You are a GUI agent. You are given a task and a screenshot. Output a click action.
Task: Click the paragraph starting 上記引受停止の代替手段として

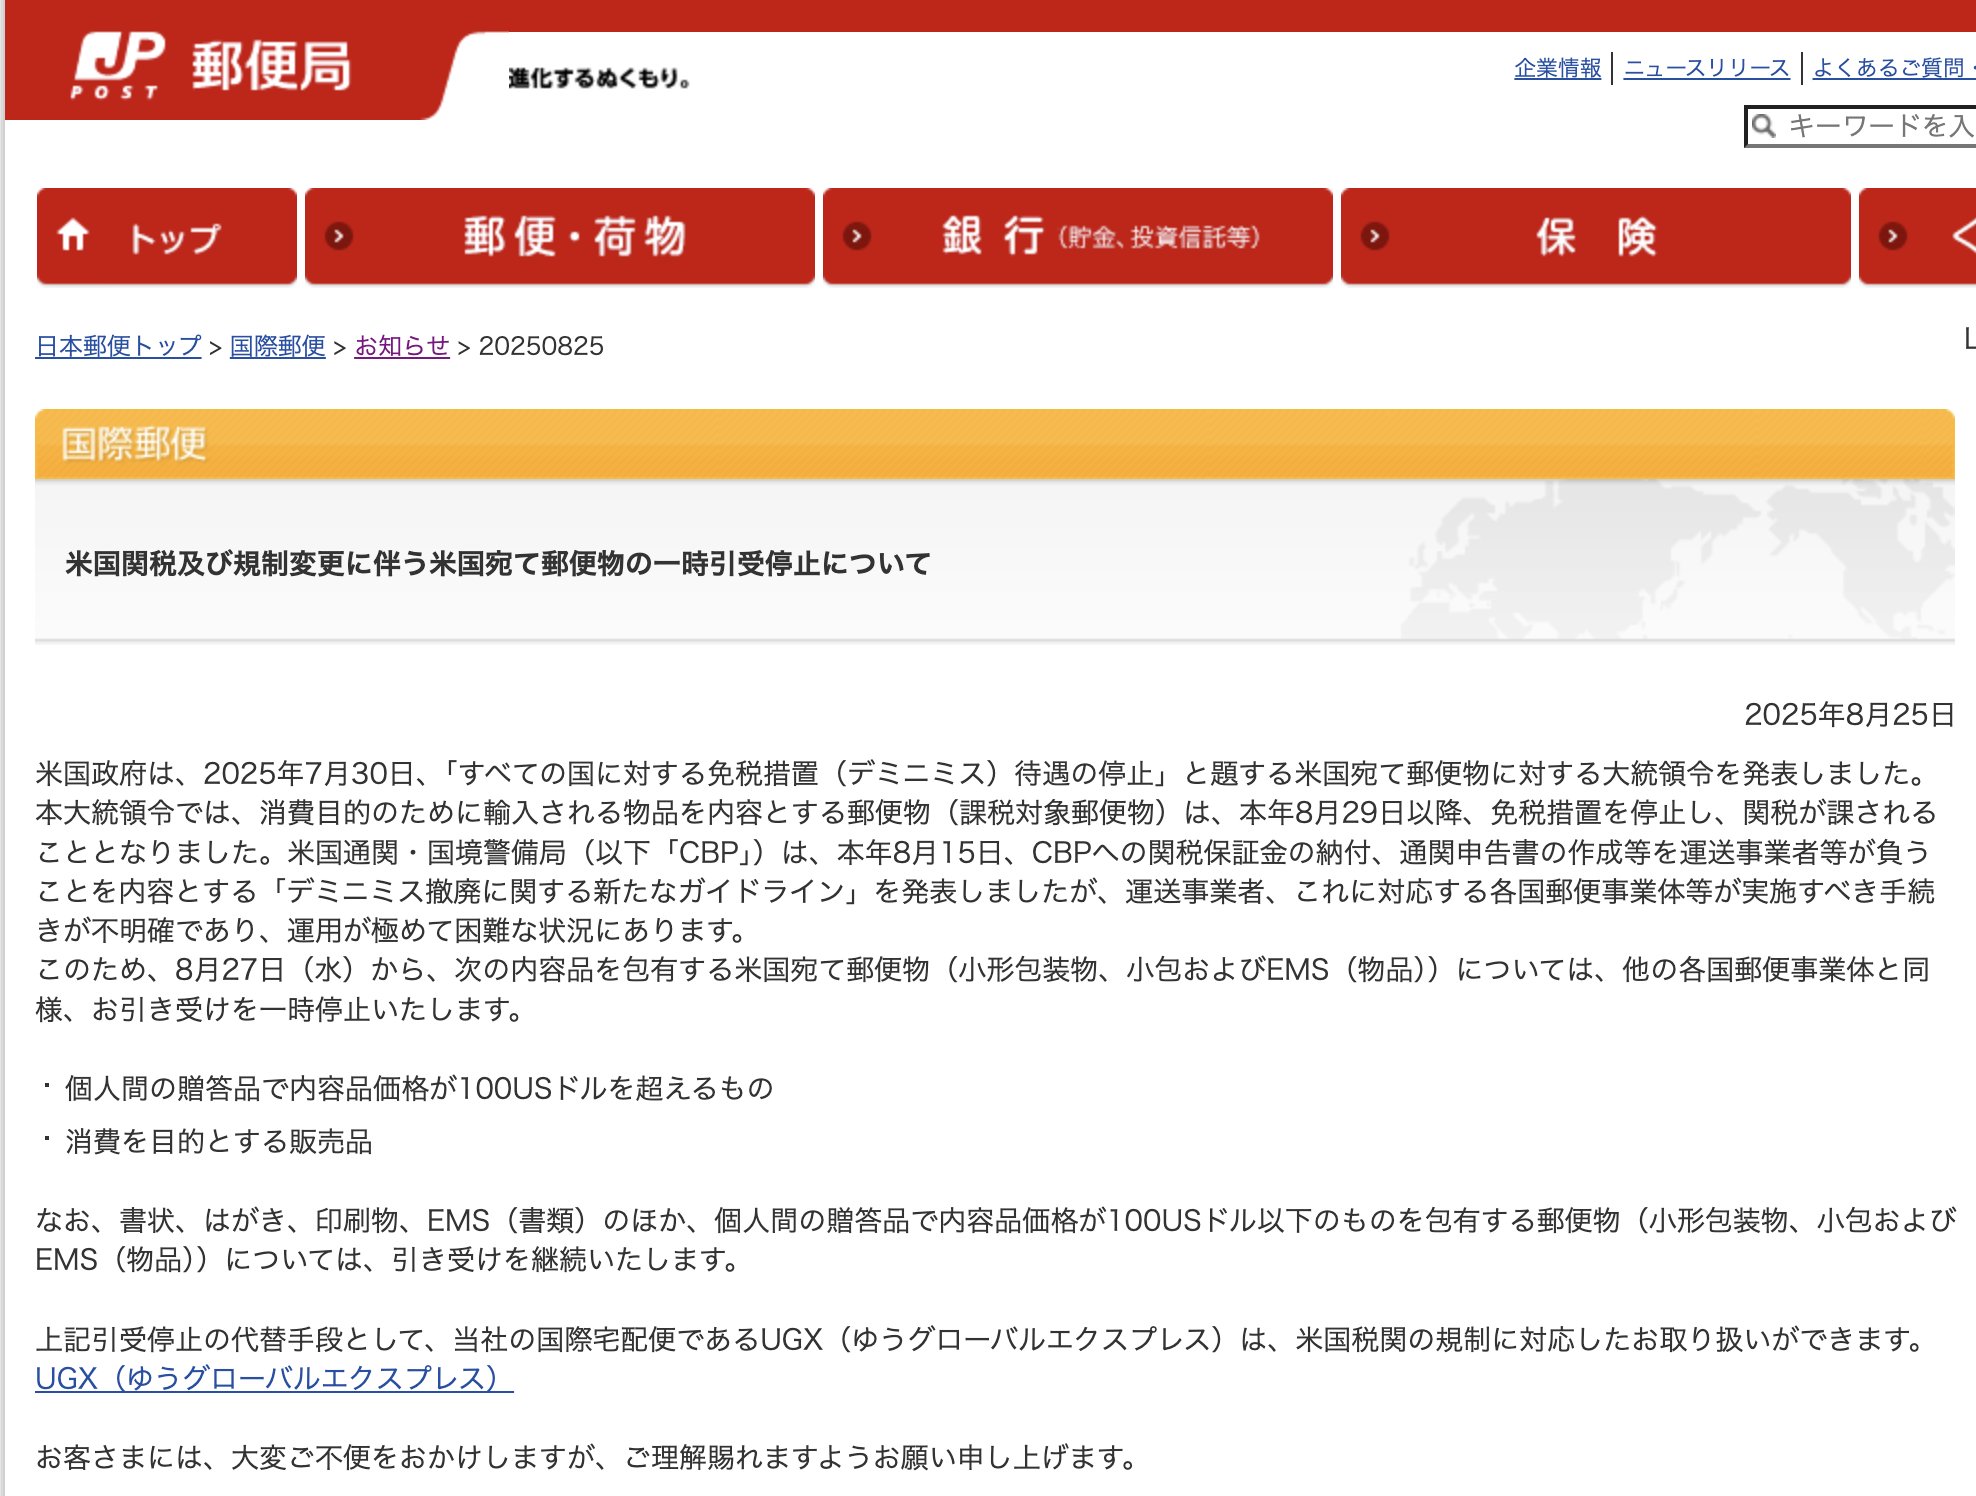[981, 1339]
